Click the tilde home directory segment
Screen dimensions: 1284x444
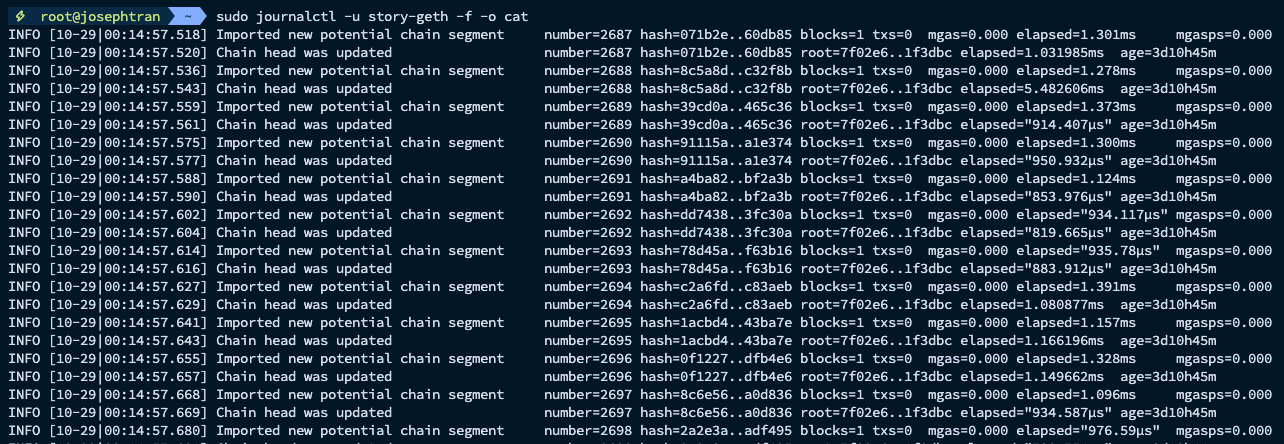tap(185, 17)
